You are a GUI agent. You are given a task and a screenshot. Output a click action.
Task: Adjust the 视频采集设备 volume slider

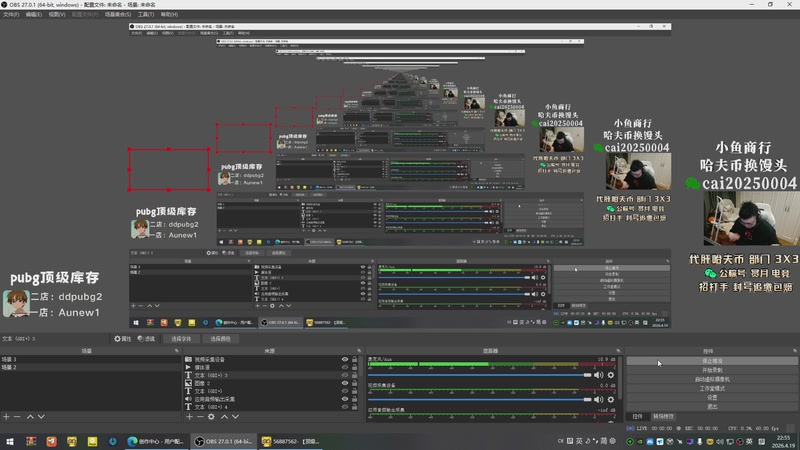[479, 399]
